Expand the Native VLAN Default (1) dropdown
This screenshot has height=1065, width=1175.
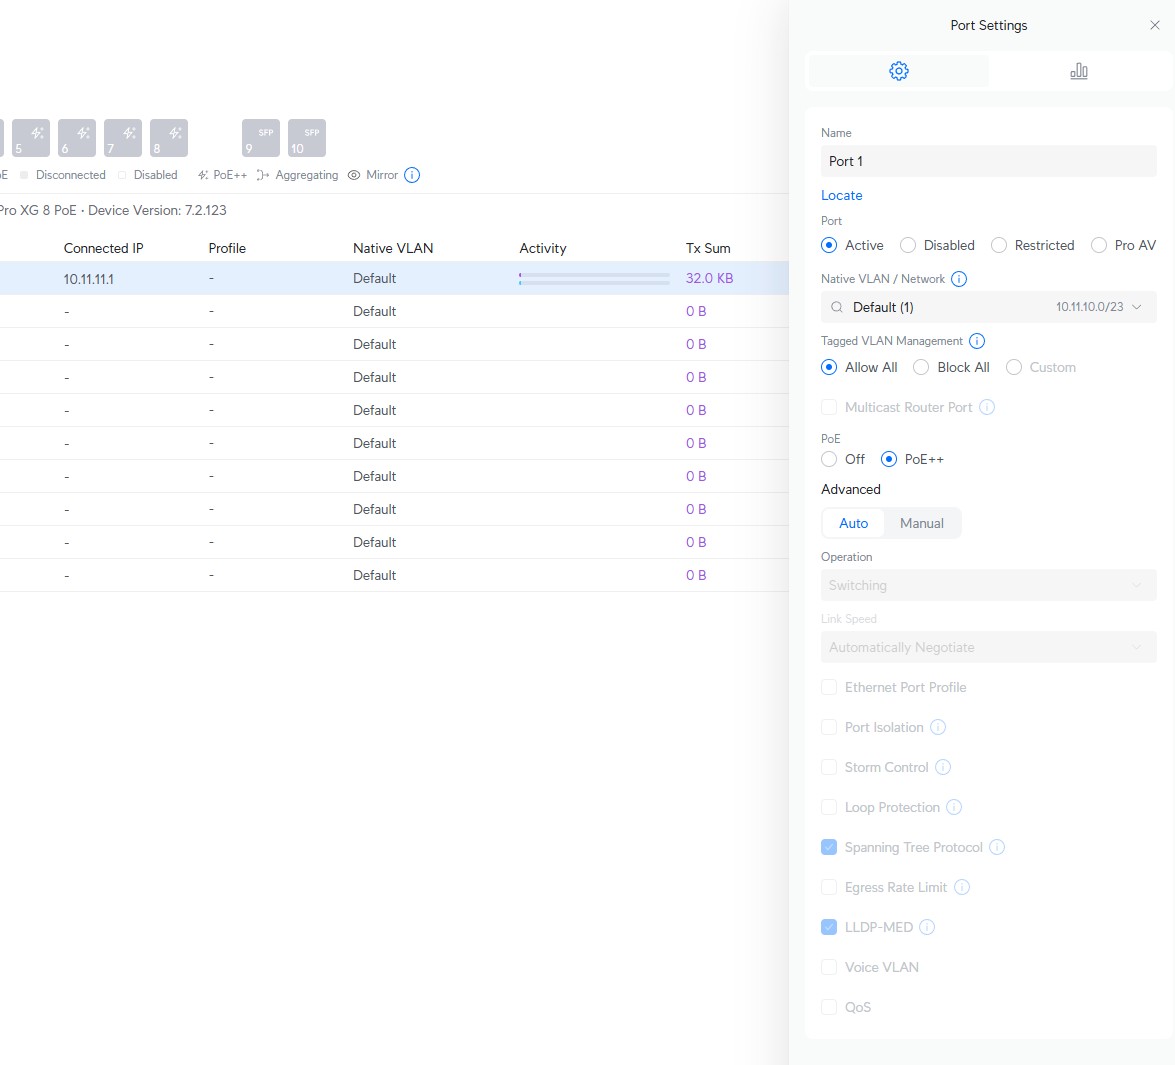click(988, 307)
